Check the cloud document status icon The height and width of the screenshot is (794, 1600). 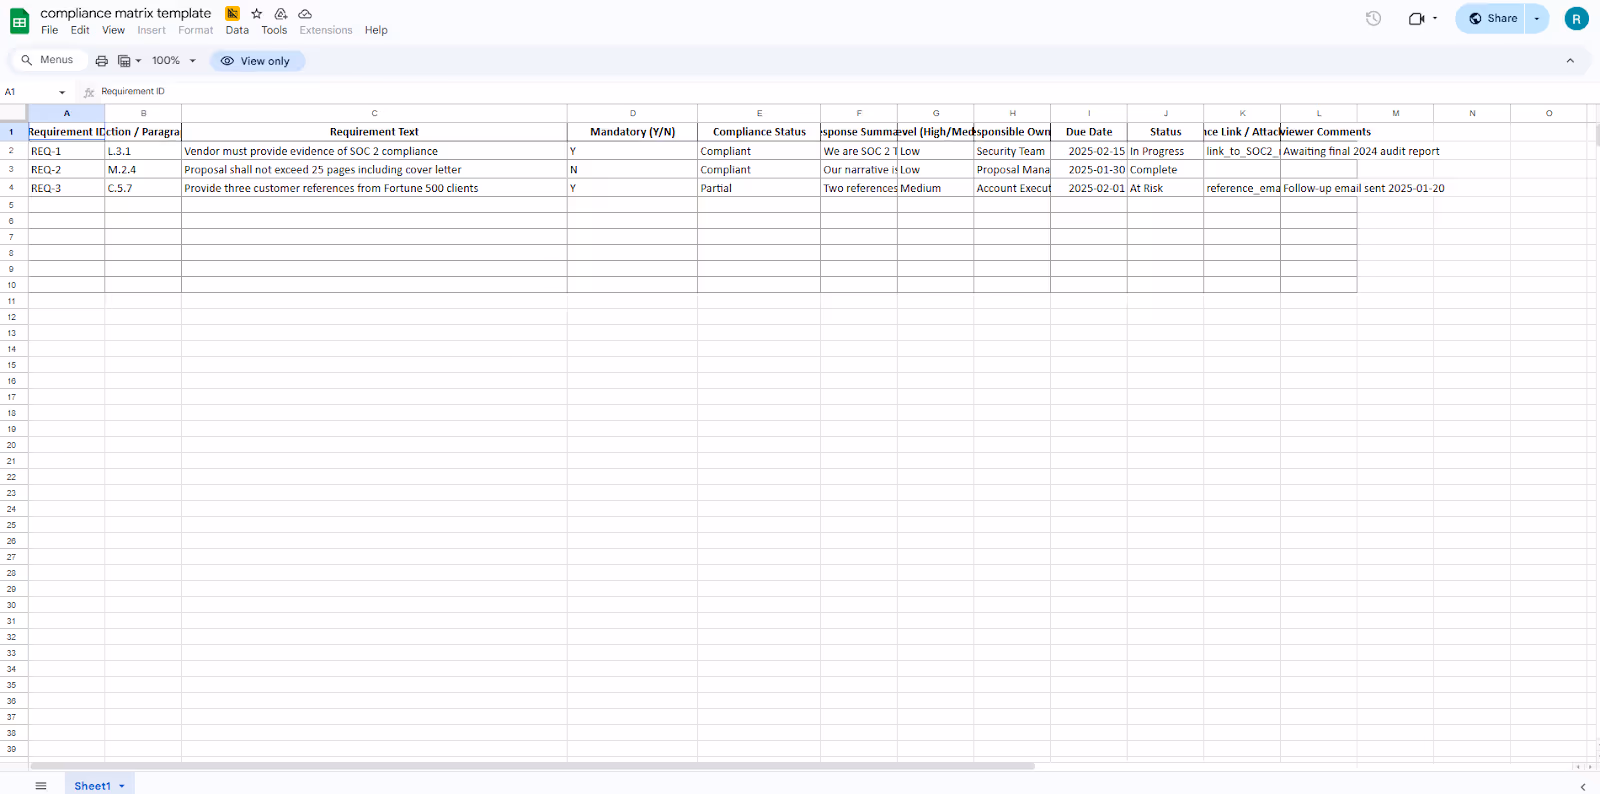click(305, 13)
